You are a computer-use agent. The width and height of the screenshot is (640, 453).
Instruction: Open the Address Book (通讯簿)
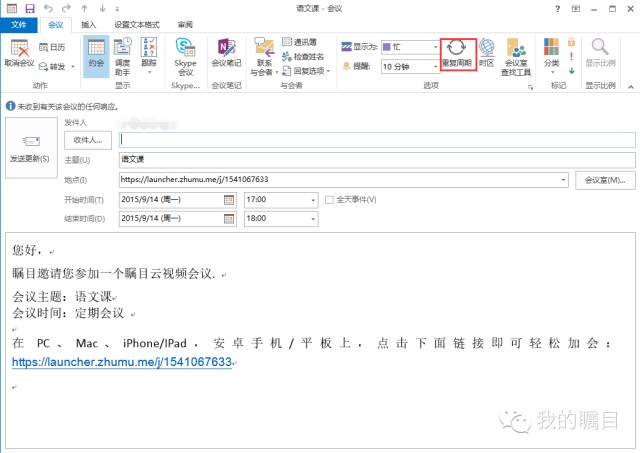pyautogui.click(x=299, y=42)
